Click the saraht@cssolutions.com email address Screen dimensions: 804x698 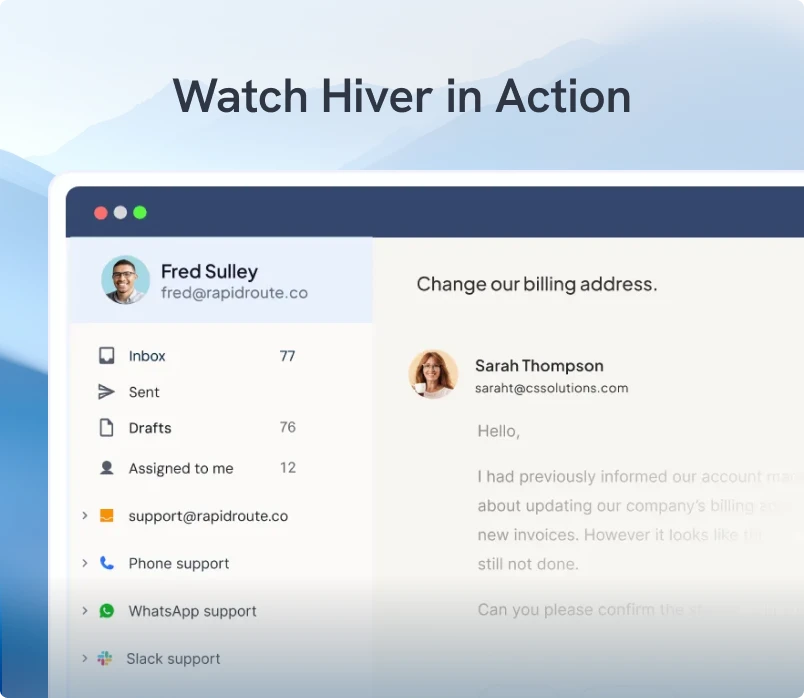pos(551,388)
